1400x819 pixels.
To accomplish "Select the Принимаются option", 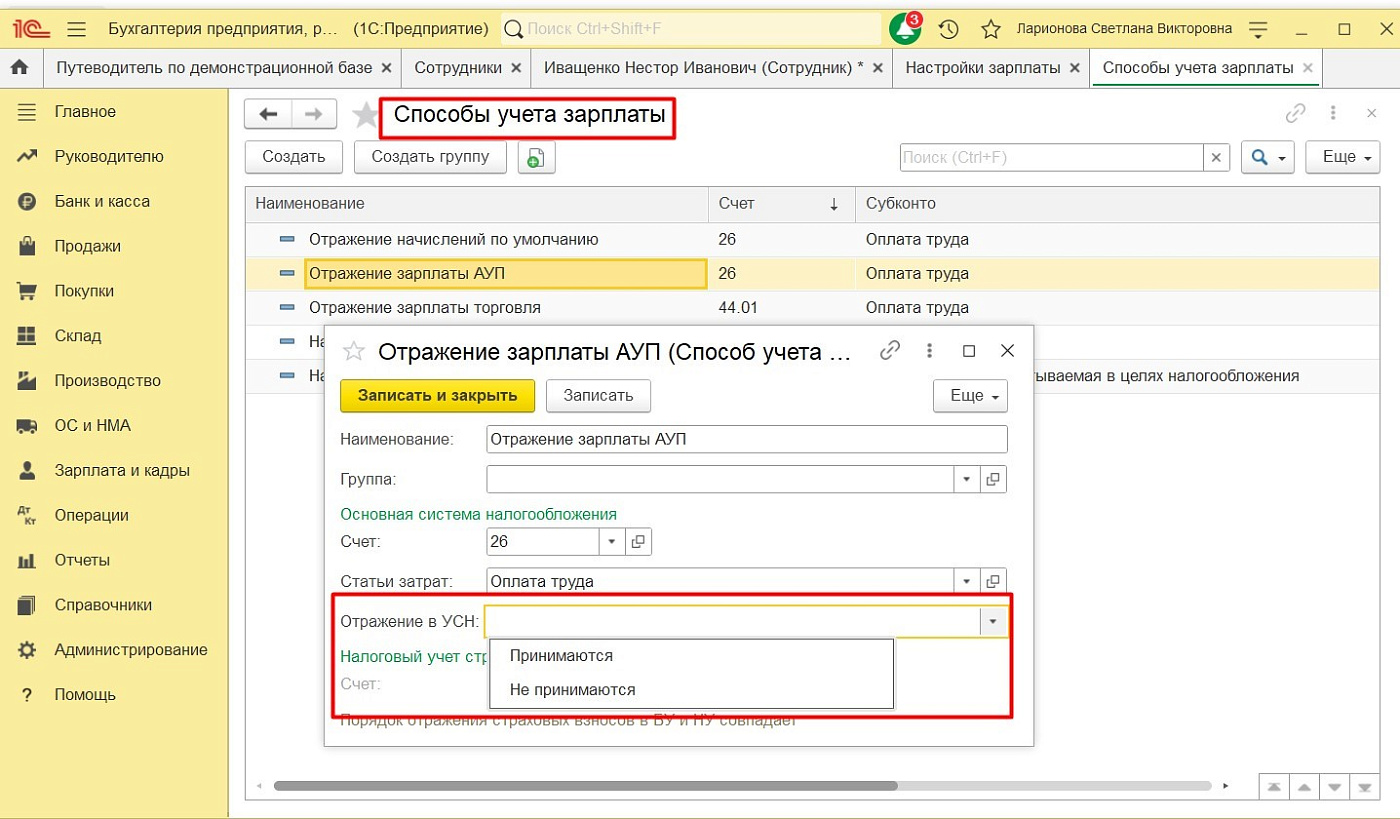I will coord(561,656).
